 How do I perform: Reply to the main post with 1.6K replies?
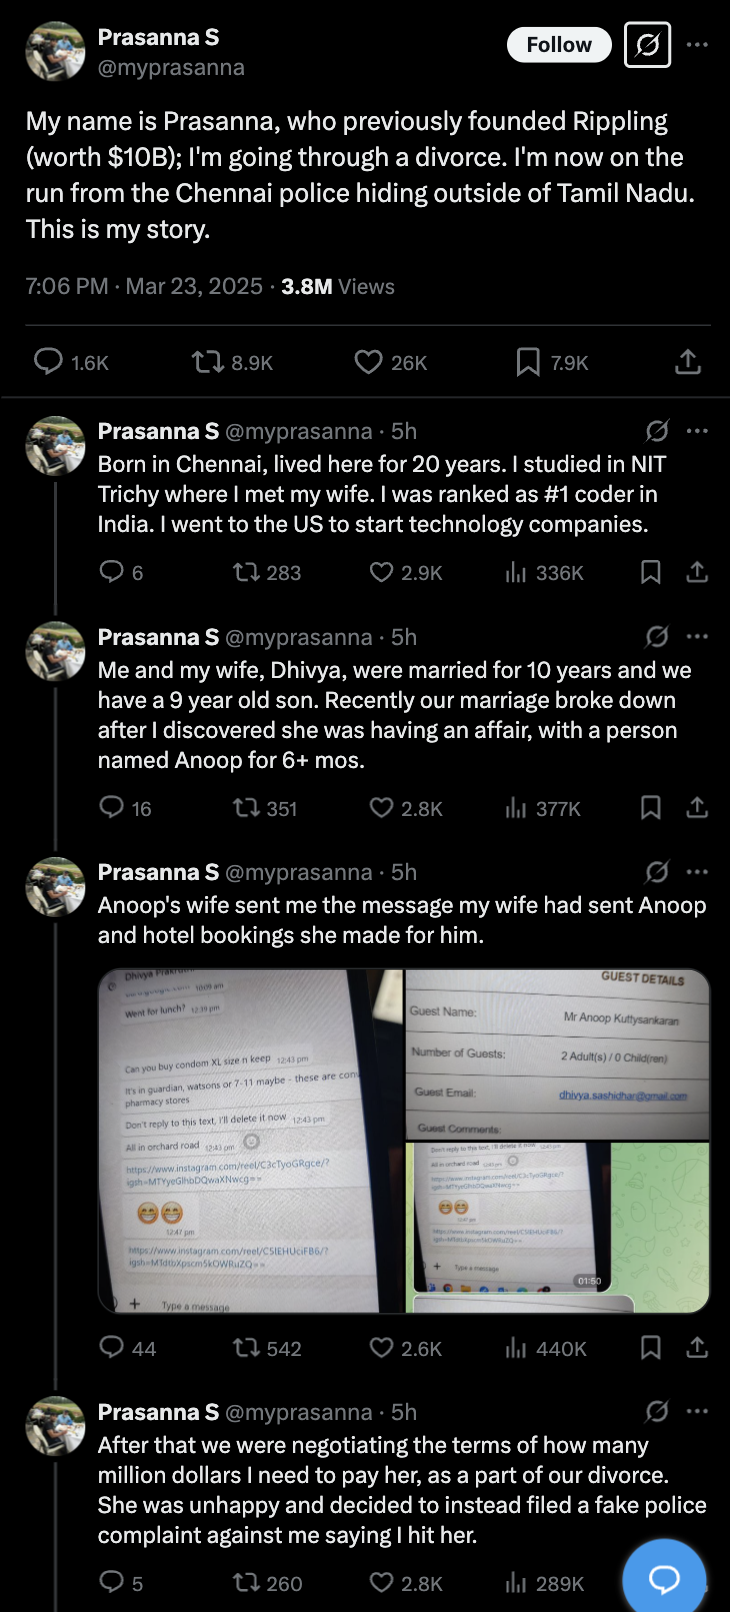click(x=48, y=361)
